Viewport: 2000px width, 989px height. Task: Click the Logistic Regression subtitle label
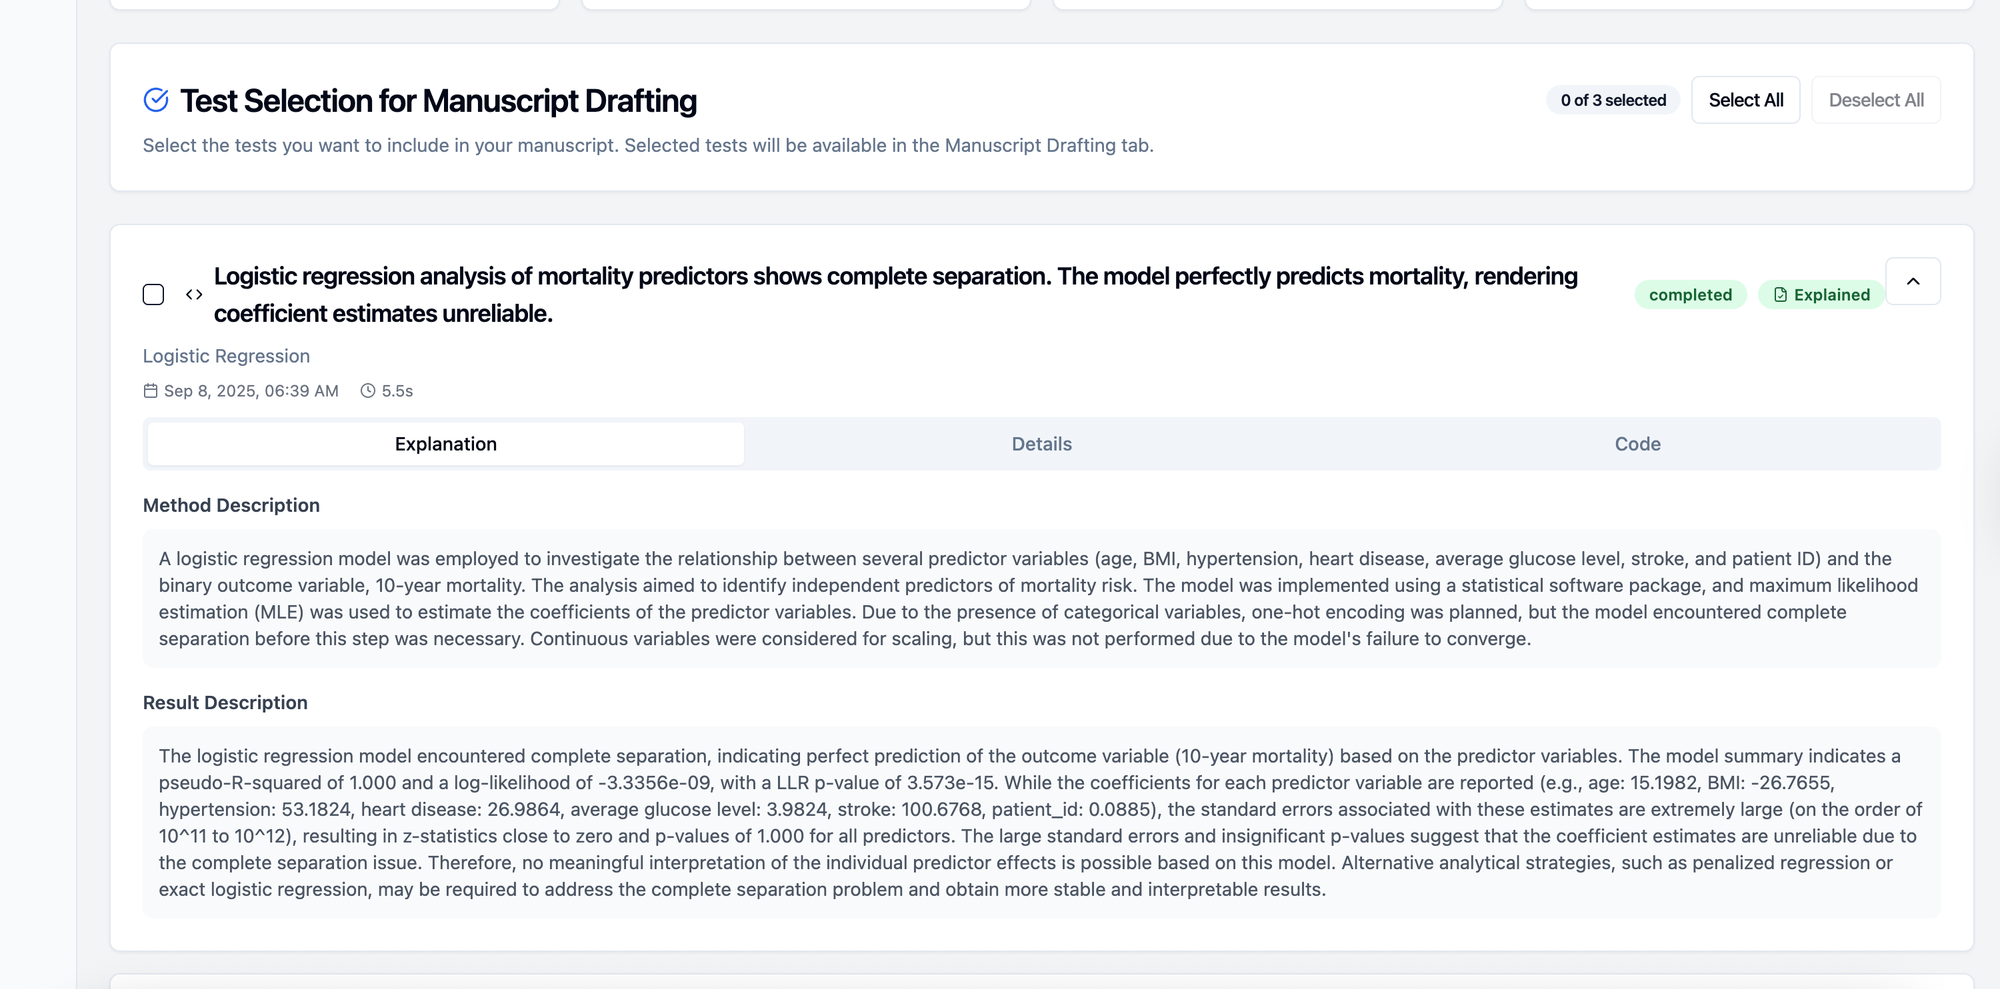(x=226, y=356)
